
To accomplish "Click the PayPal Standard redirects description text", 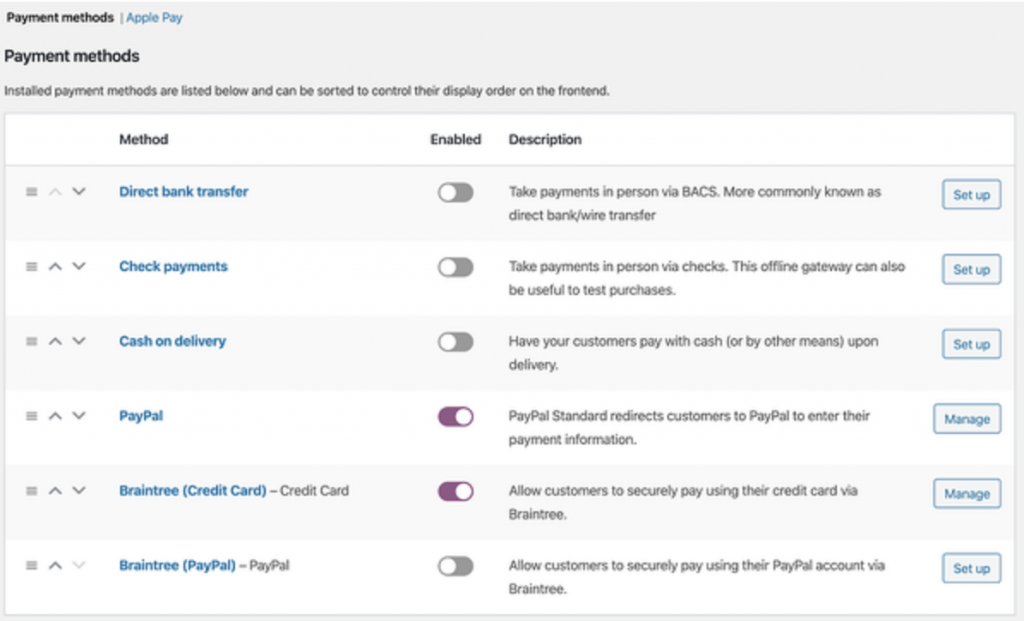I will pos(689,428).
